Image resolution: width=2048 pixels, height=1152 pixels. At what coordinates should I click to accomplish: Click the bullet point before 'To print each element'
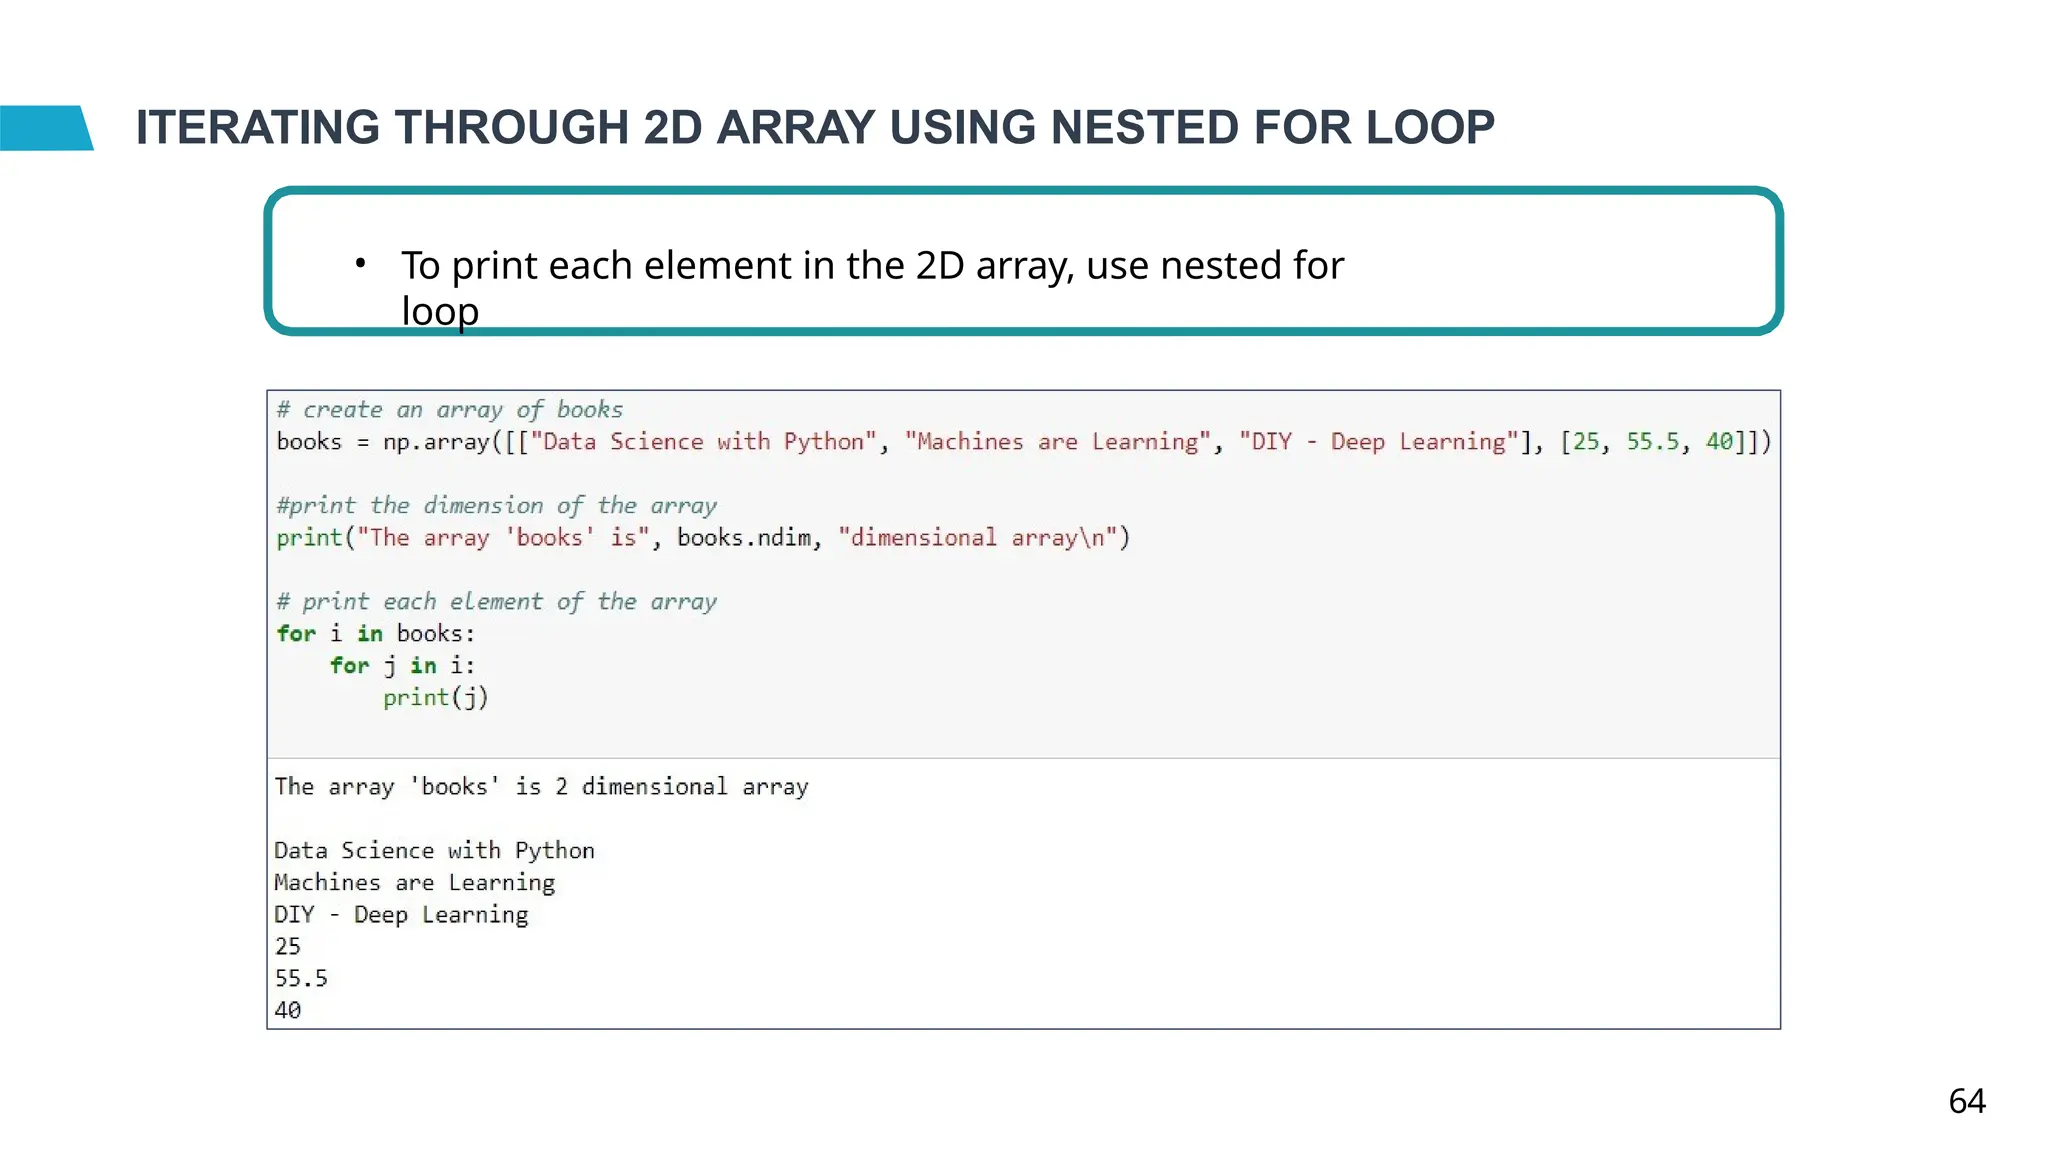[x=360, y=264]
